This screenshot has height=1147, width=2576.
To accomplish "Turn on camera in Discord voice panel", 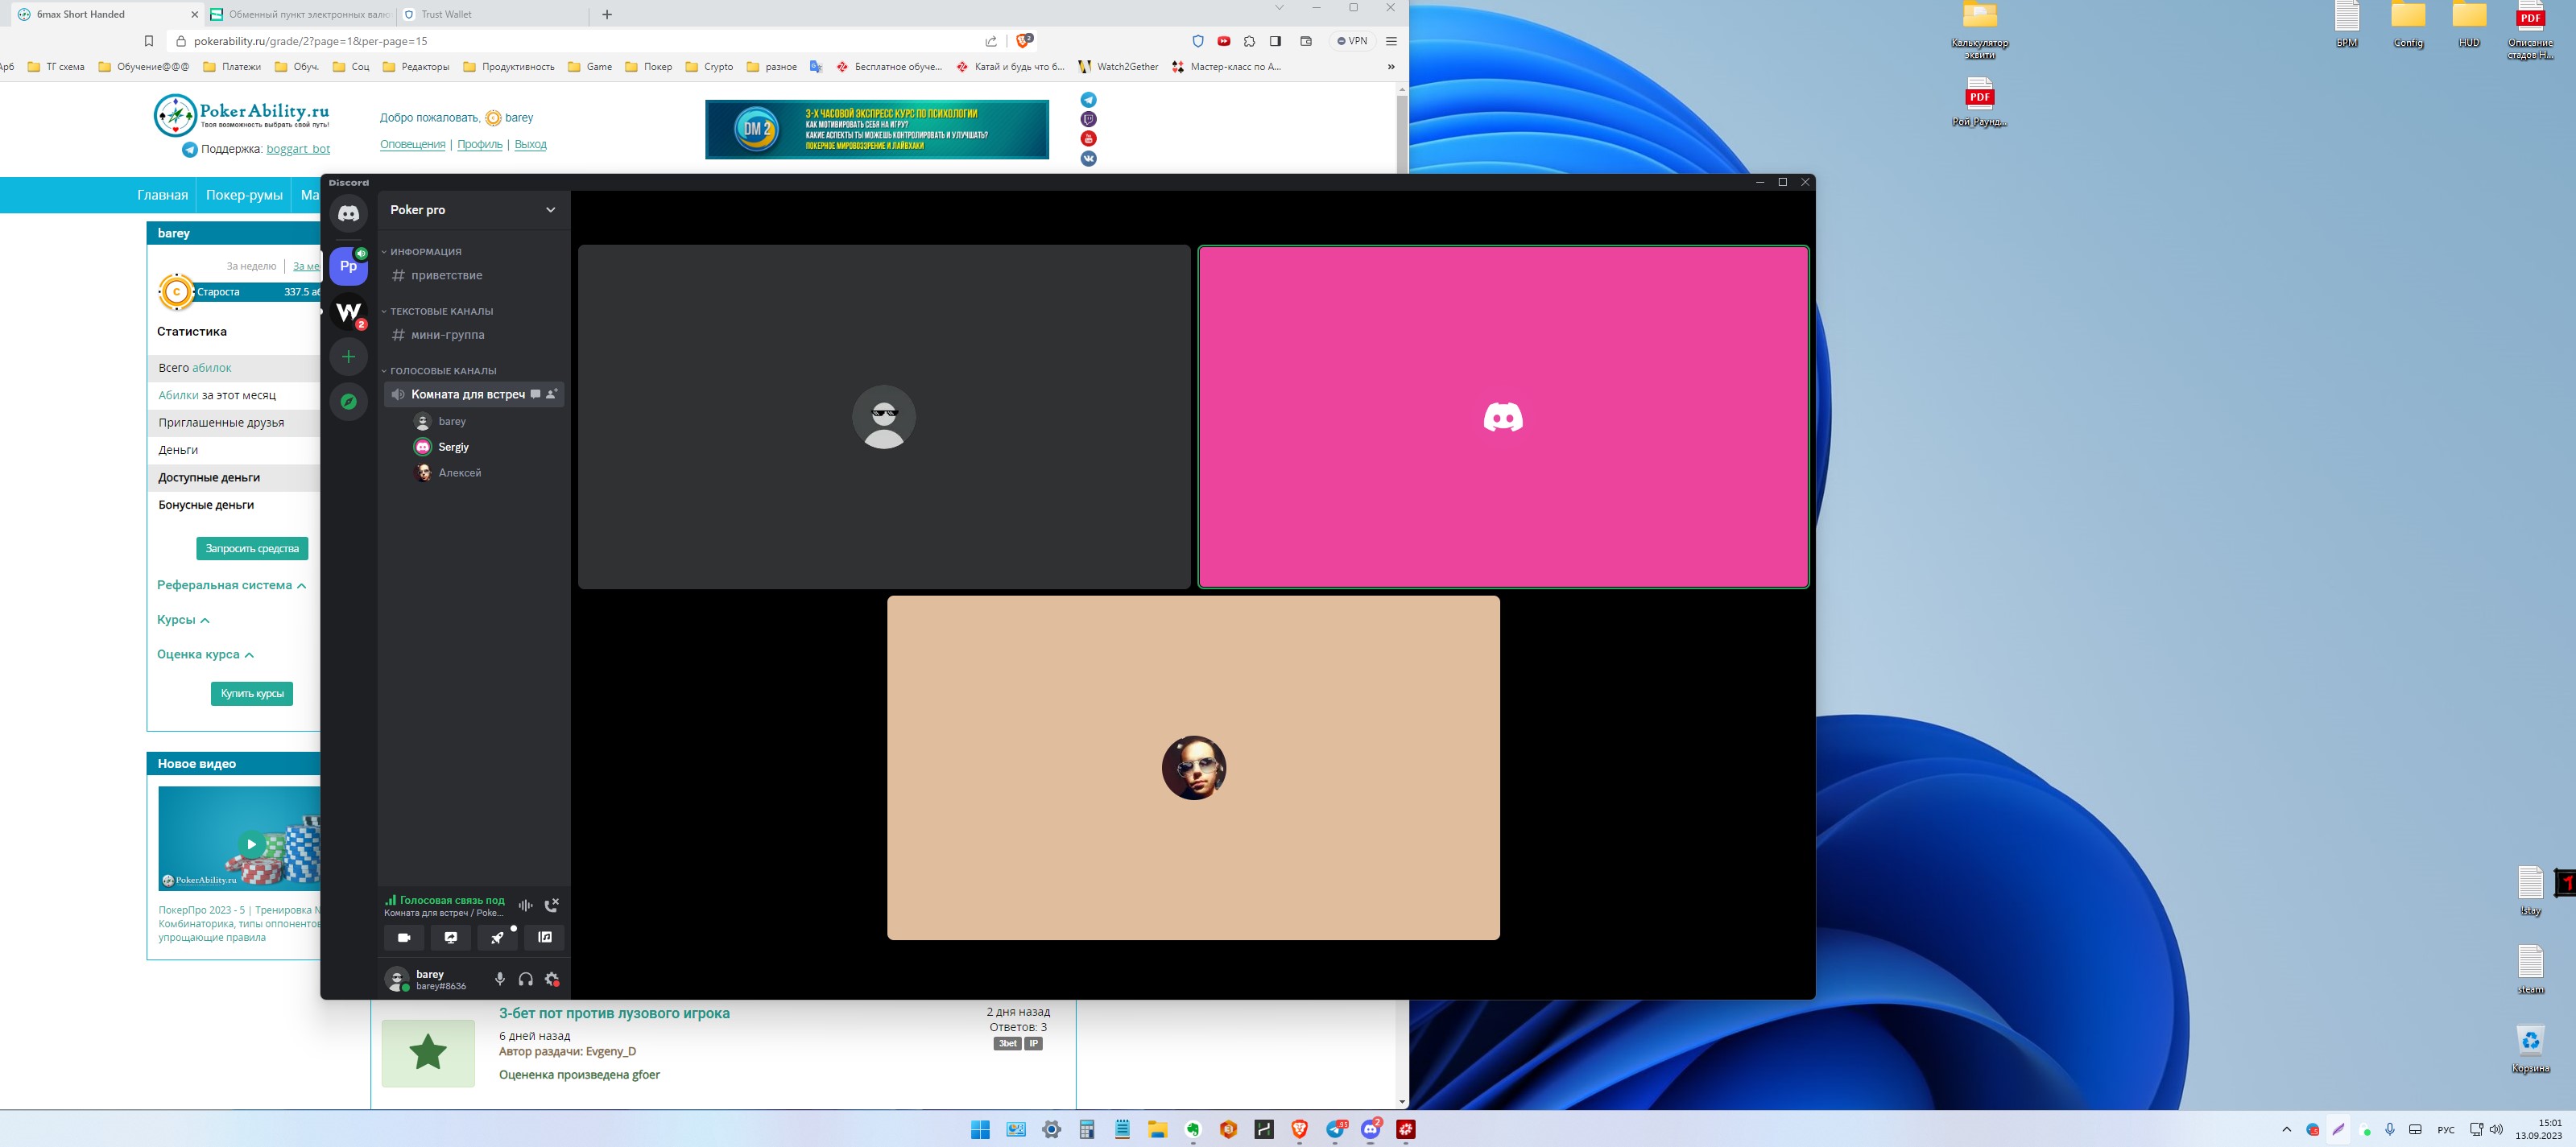I will [404, 937].
